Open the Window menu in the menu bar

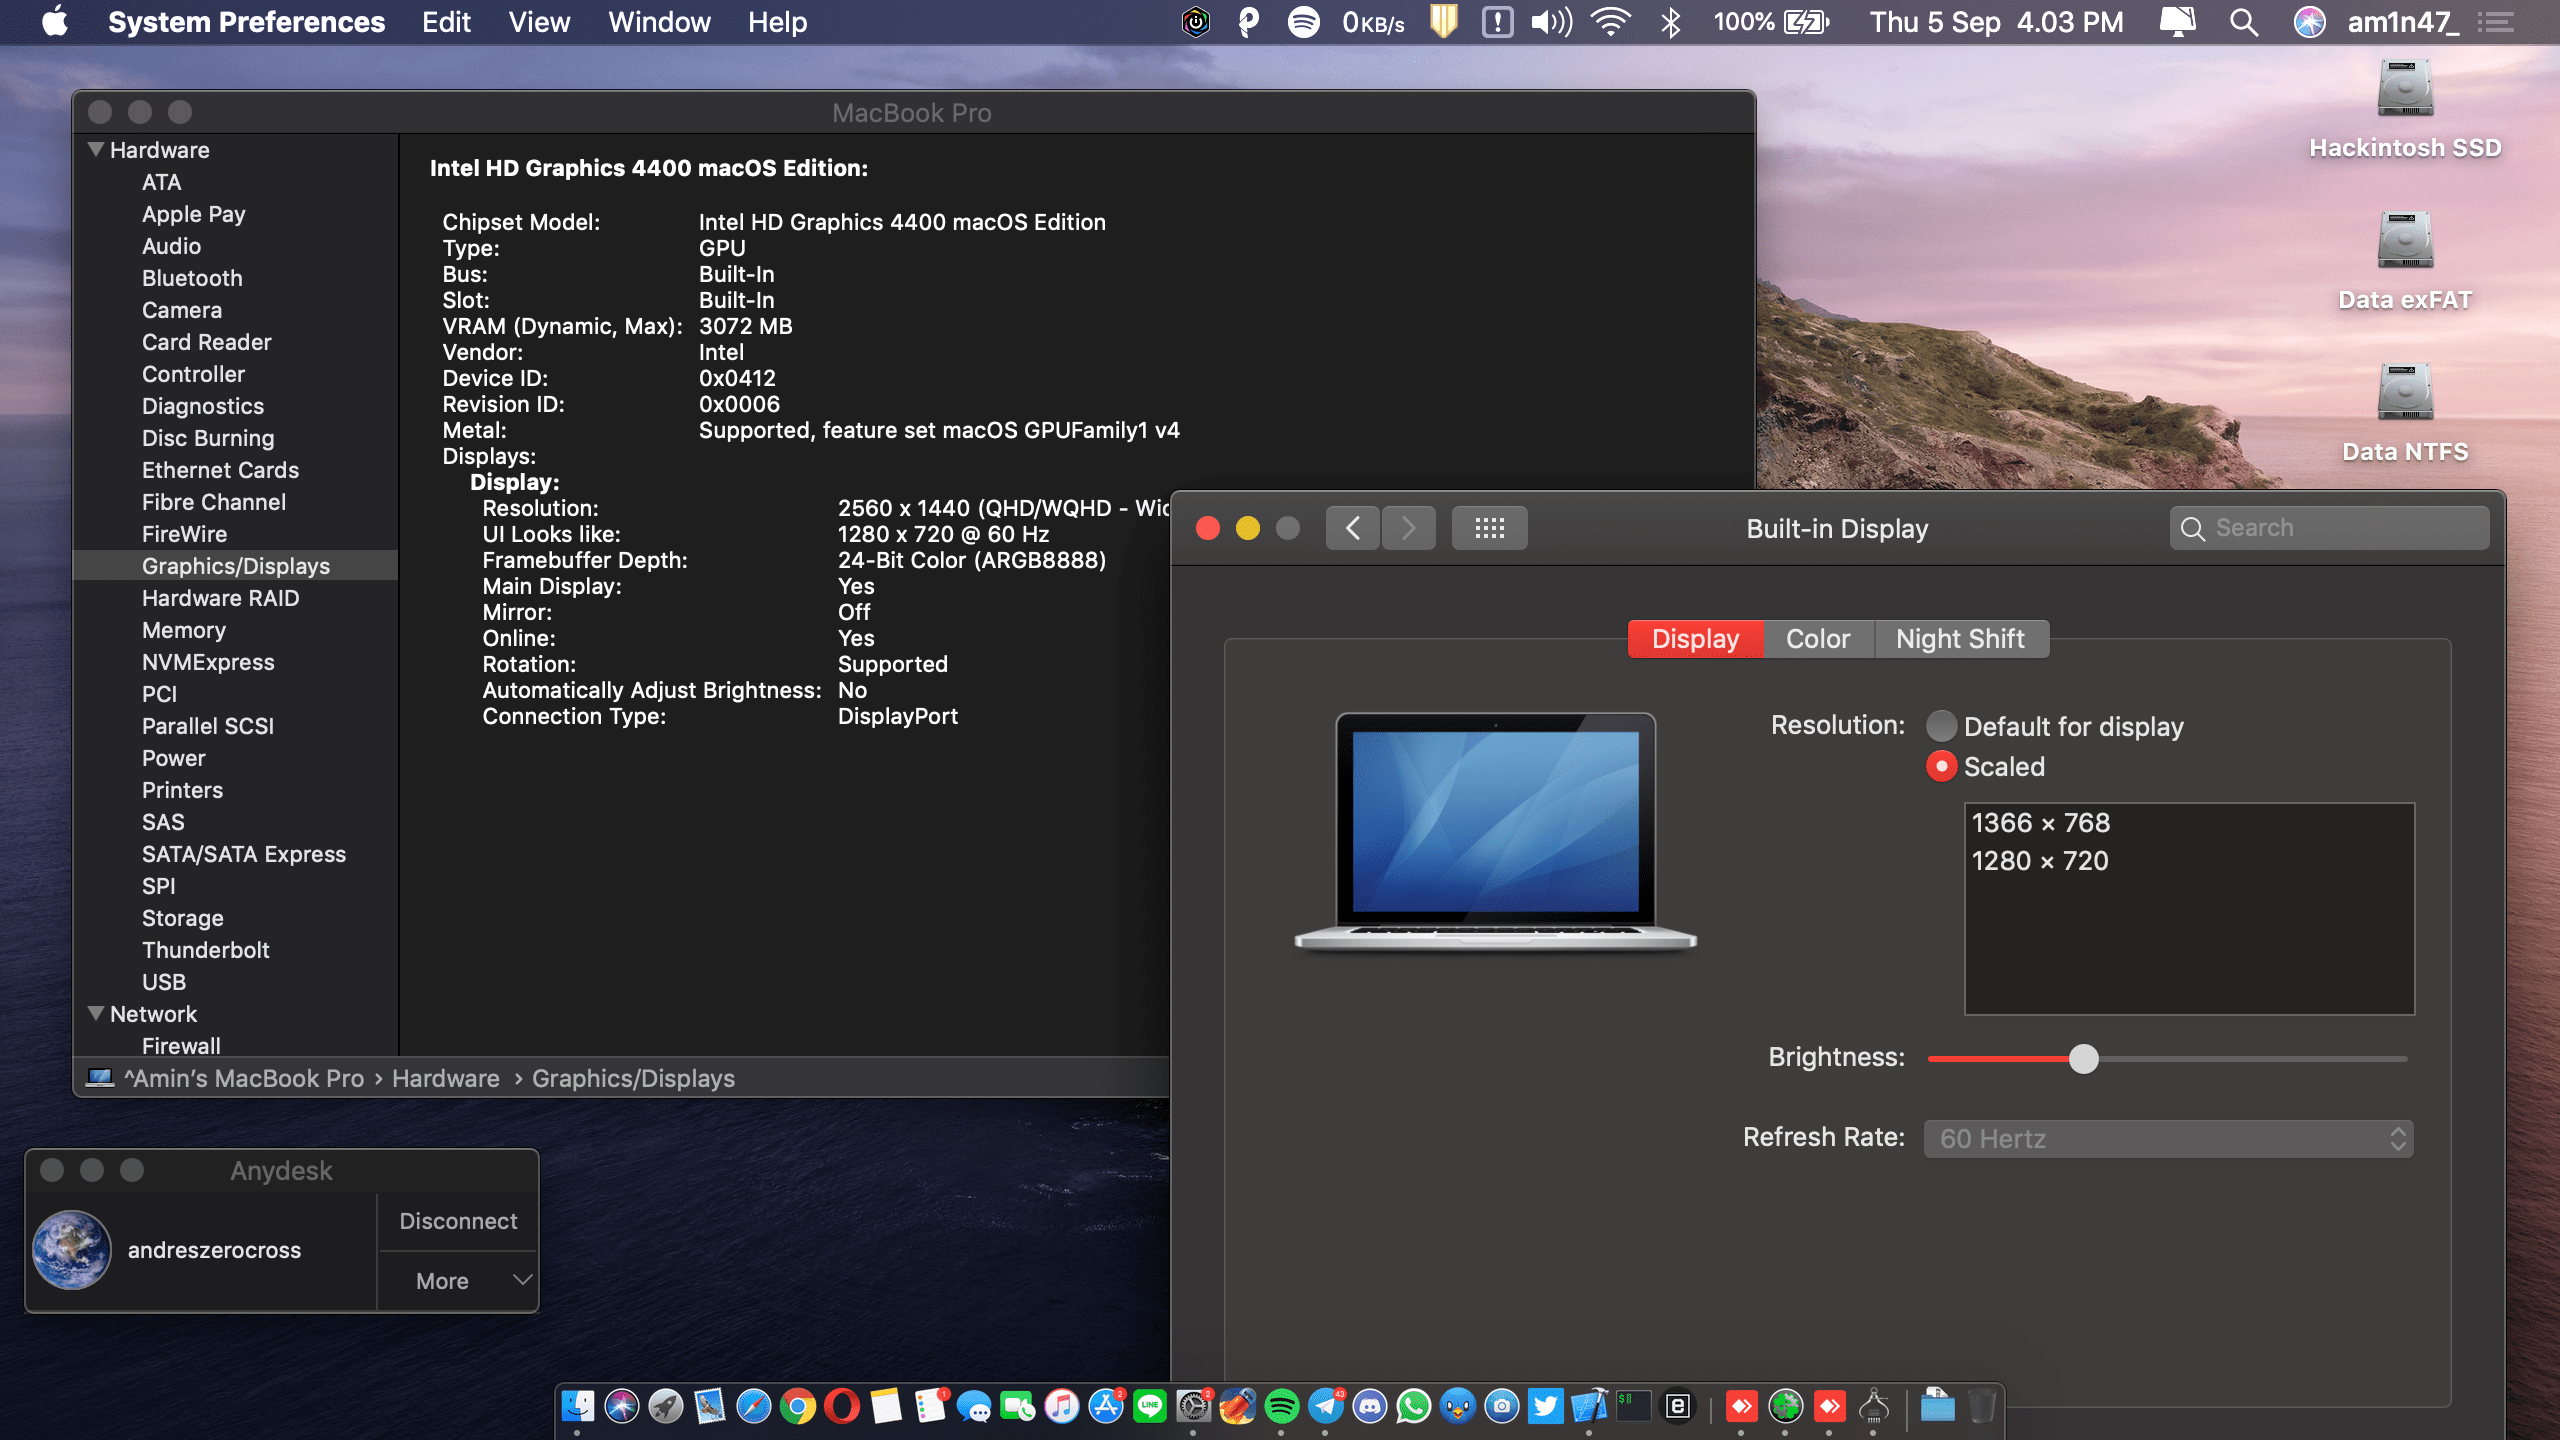(x=658, y=21)
